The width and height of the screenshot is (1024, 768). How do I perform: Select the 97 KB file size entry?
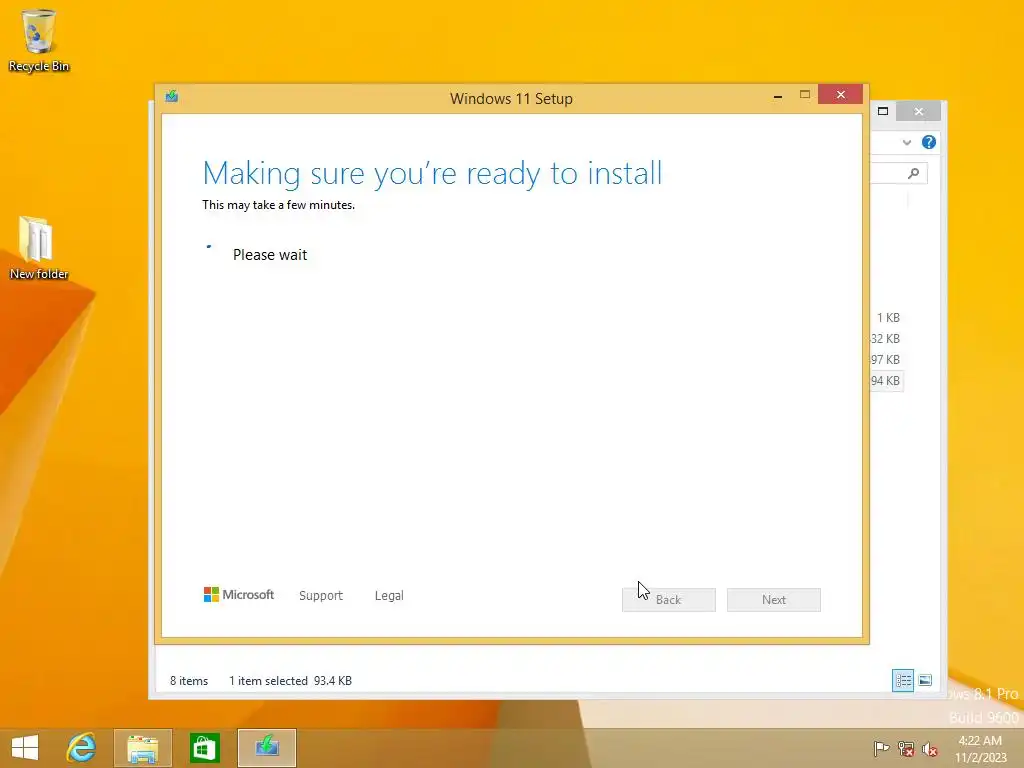point(886,360)
